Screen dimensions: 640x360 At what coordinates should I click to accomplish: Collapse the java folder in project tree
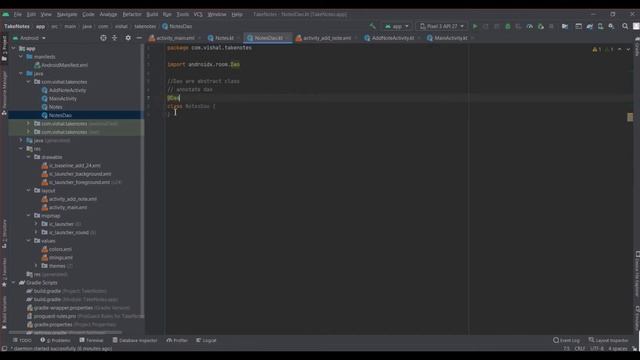click(21, 73)
